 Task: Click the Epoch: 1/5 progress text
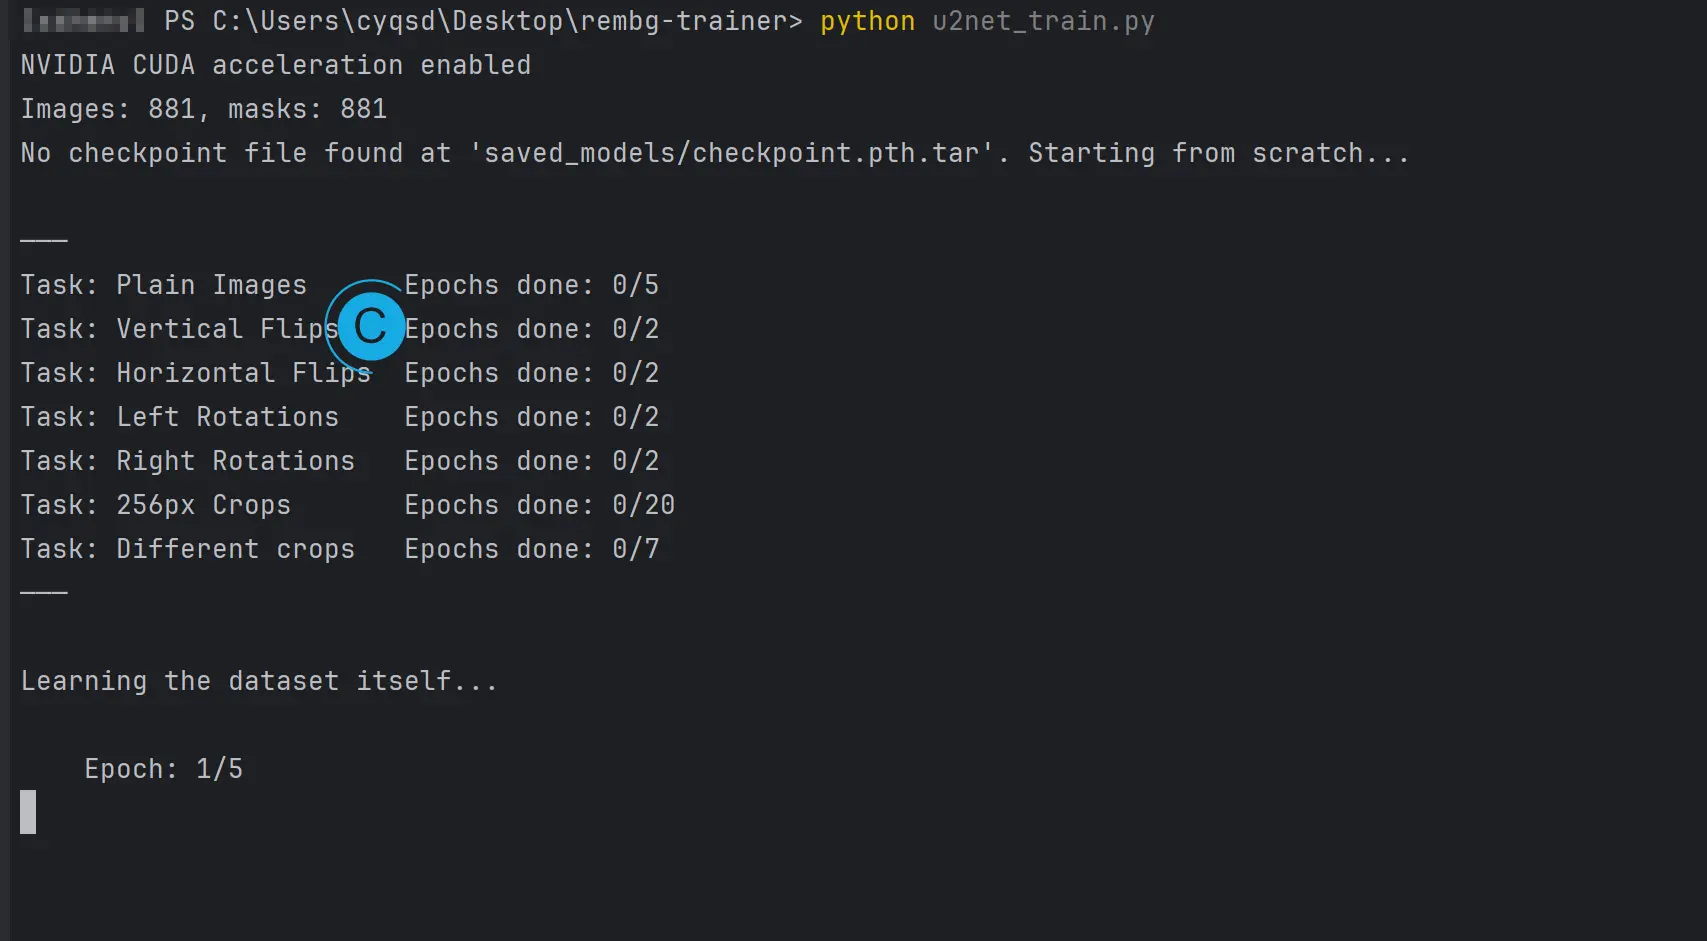(x=163, y=769)
